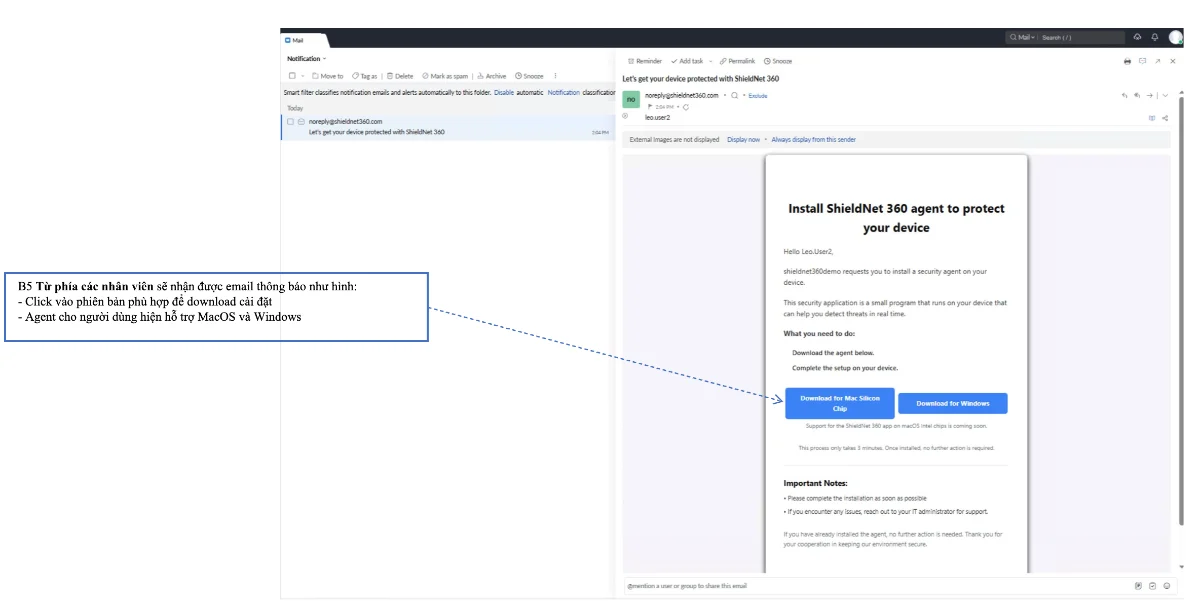
Task: Search emails from sender magnifier icon
Action: pos(734,96)
